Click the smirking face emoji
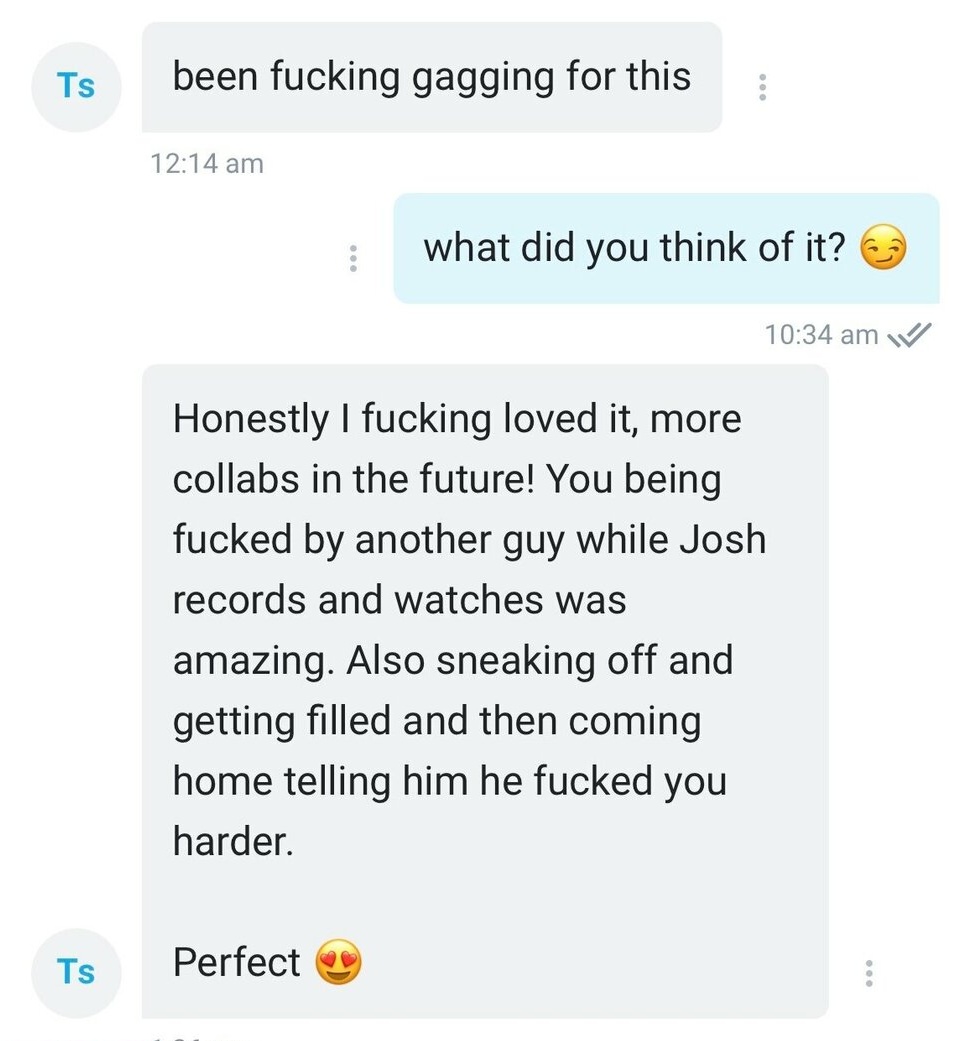 coord(884,249)
